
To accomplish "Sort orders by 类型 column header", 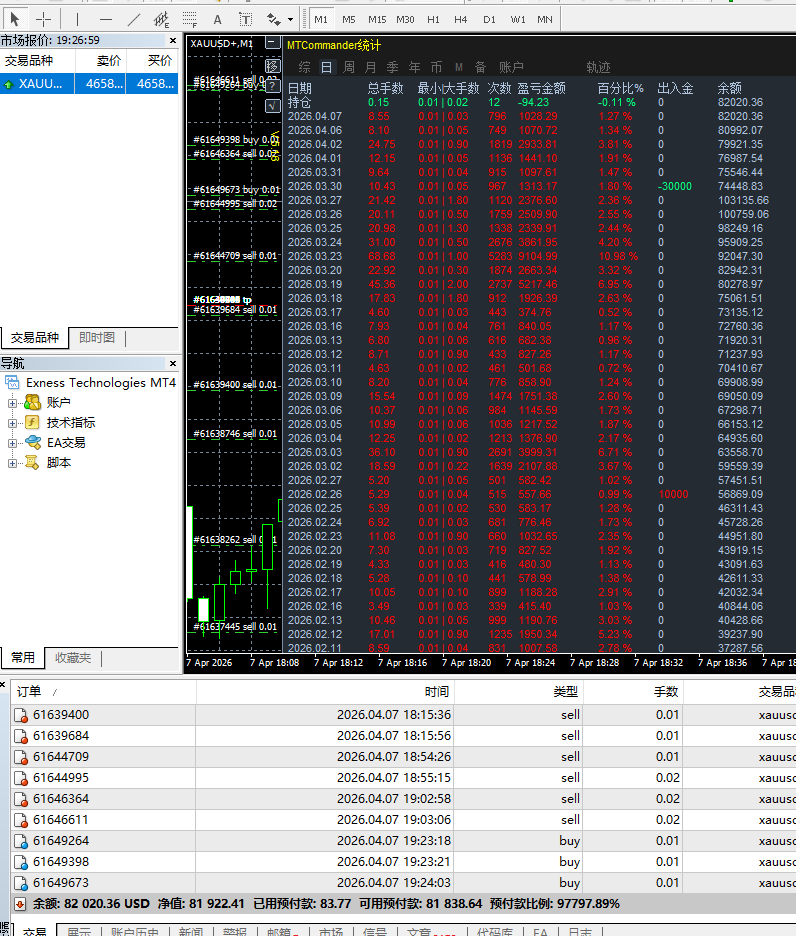I will (x=518, y=691).
